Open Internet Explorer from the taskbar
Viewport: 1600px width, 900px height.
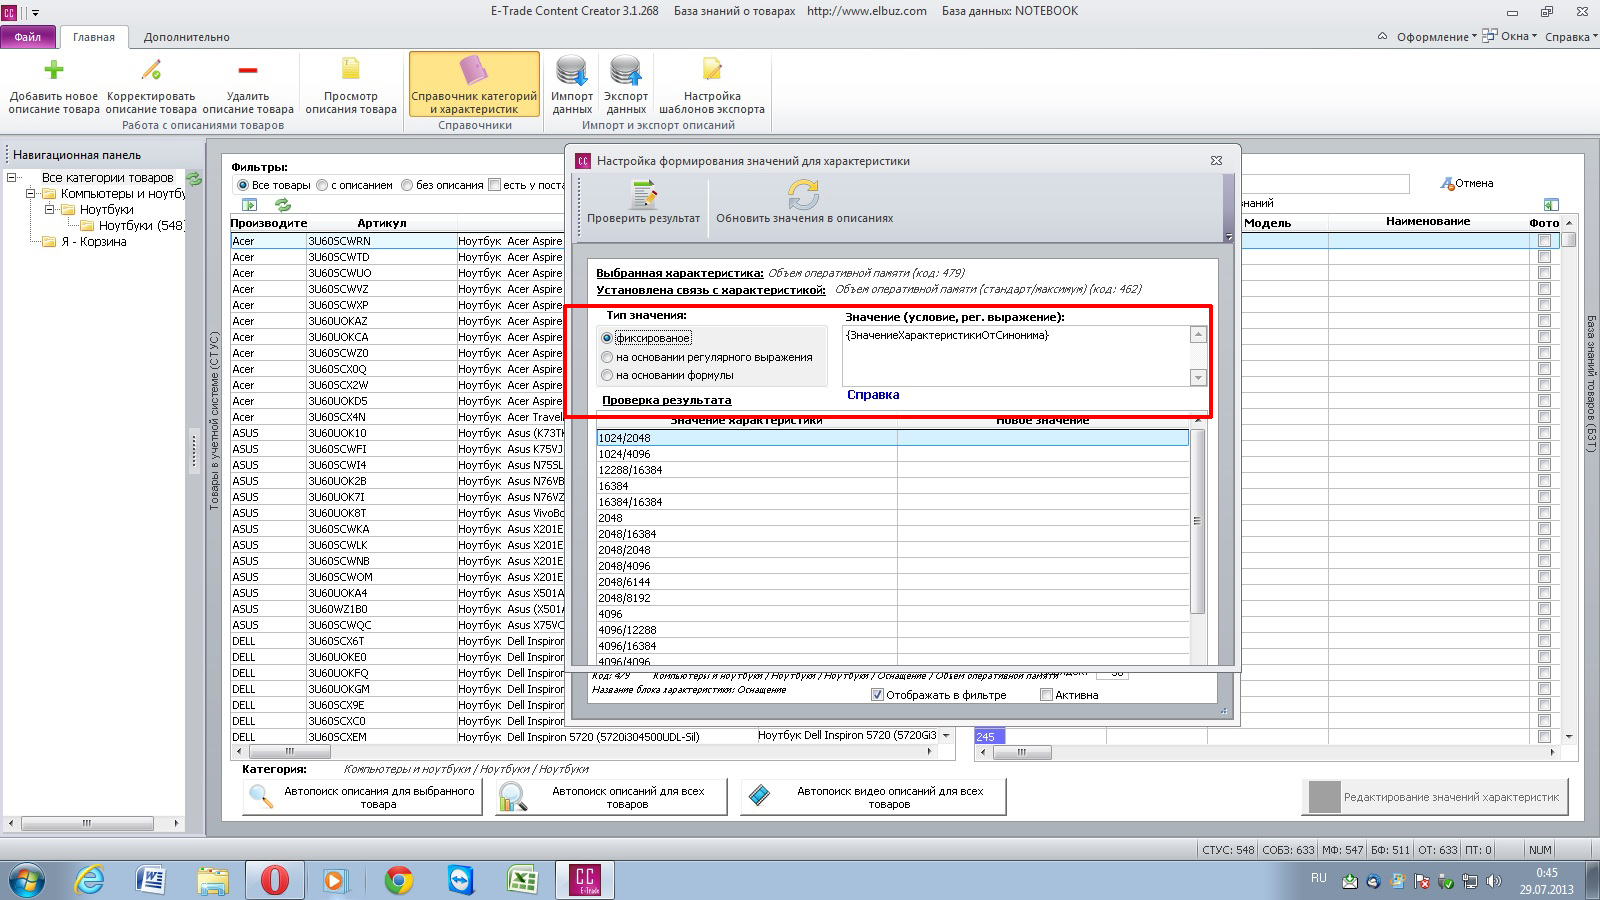(x=90, y=880)
